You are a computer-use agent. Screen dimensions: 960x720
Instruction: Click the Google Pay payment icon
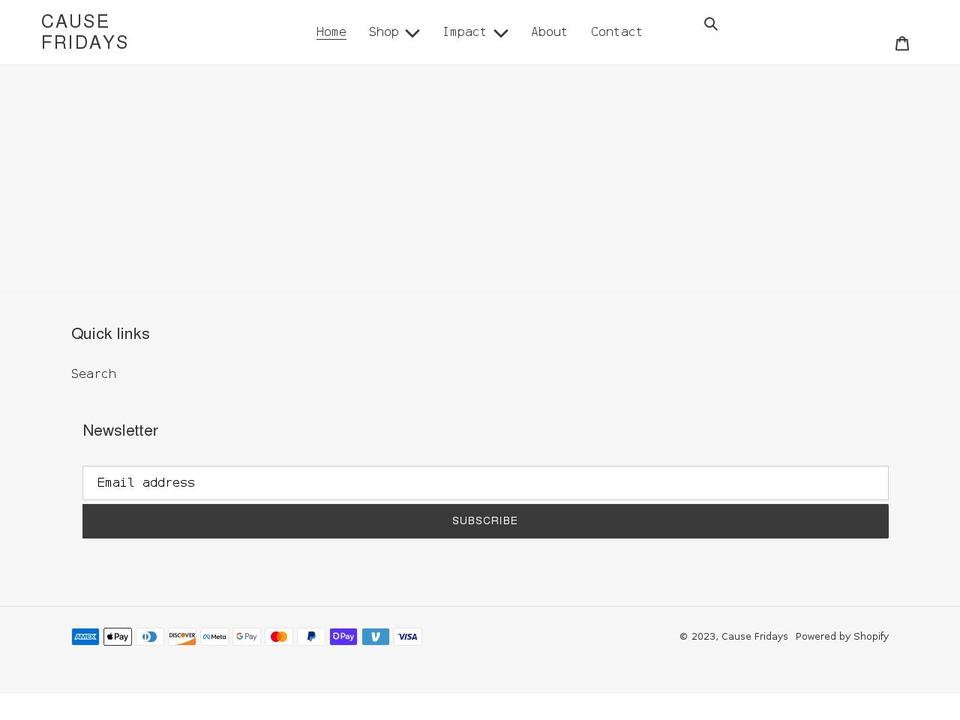click(x=247, y=637)
